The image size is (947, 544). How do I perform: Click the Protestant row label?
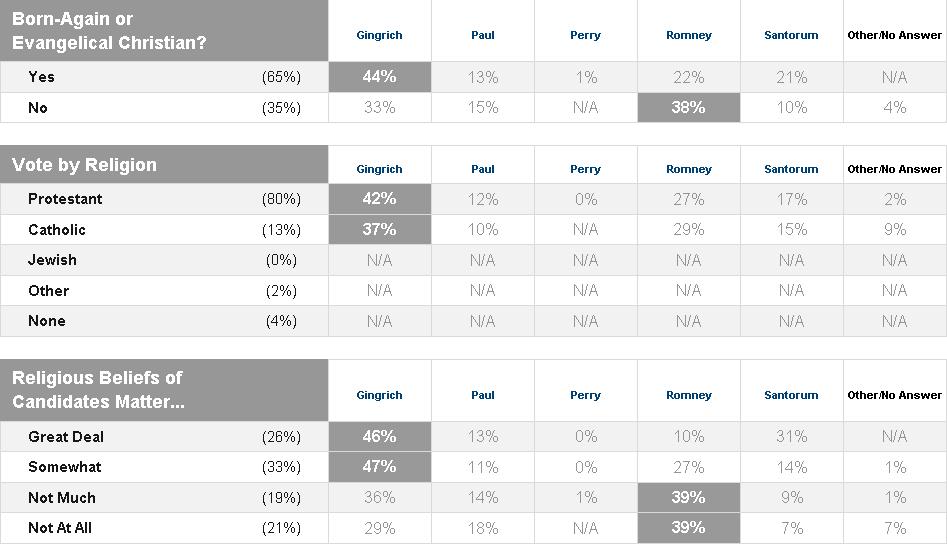(65, 199)
